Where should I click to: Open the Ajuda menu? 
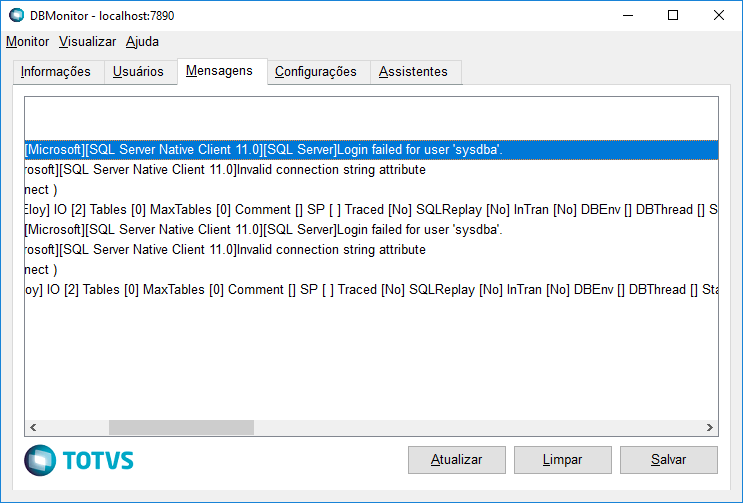(x=142, y=42)
